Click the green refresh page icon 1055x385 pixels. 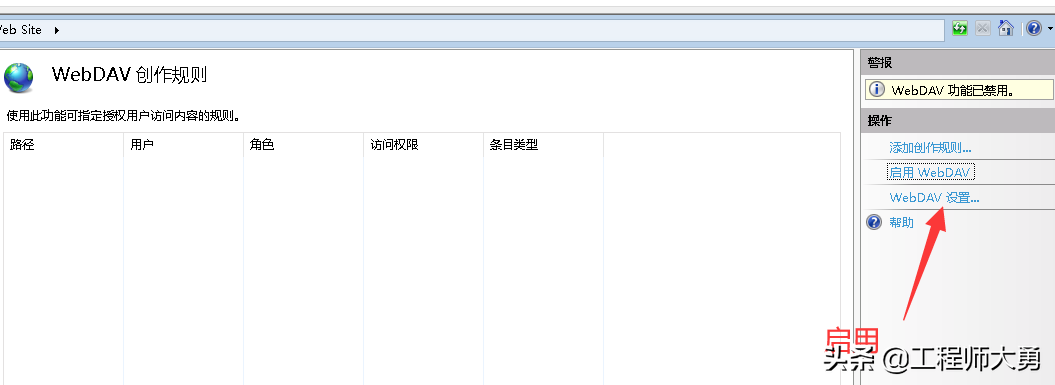(960, 28)
